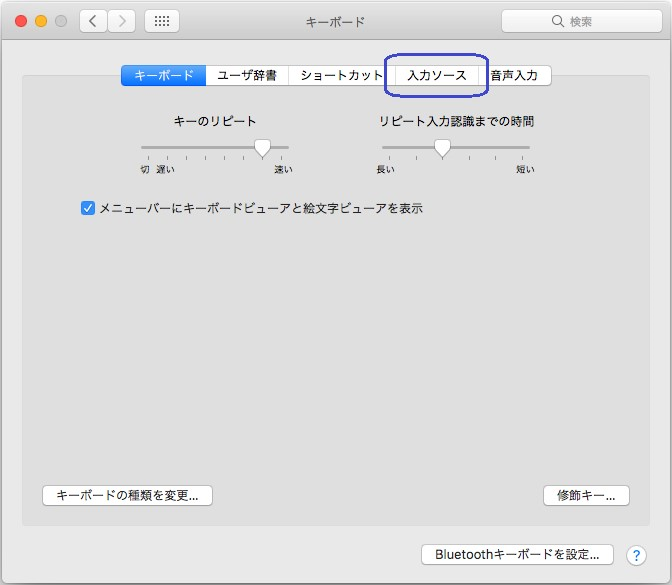Click the リピート入力認識までの時間 slider thumb

click(442, 148)
